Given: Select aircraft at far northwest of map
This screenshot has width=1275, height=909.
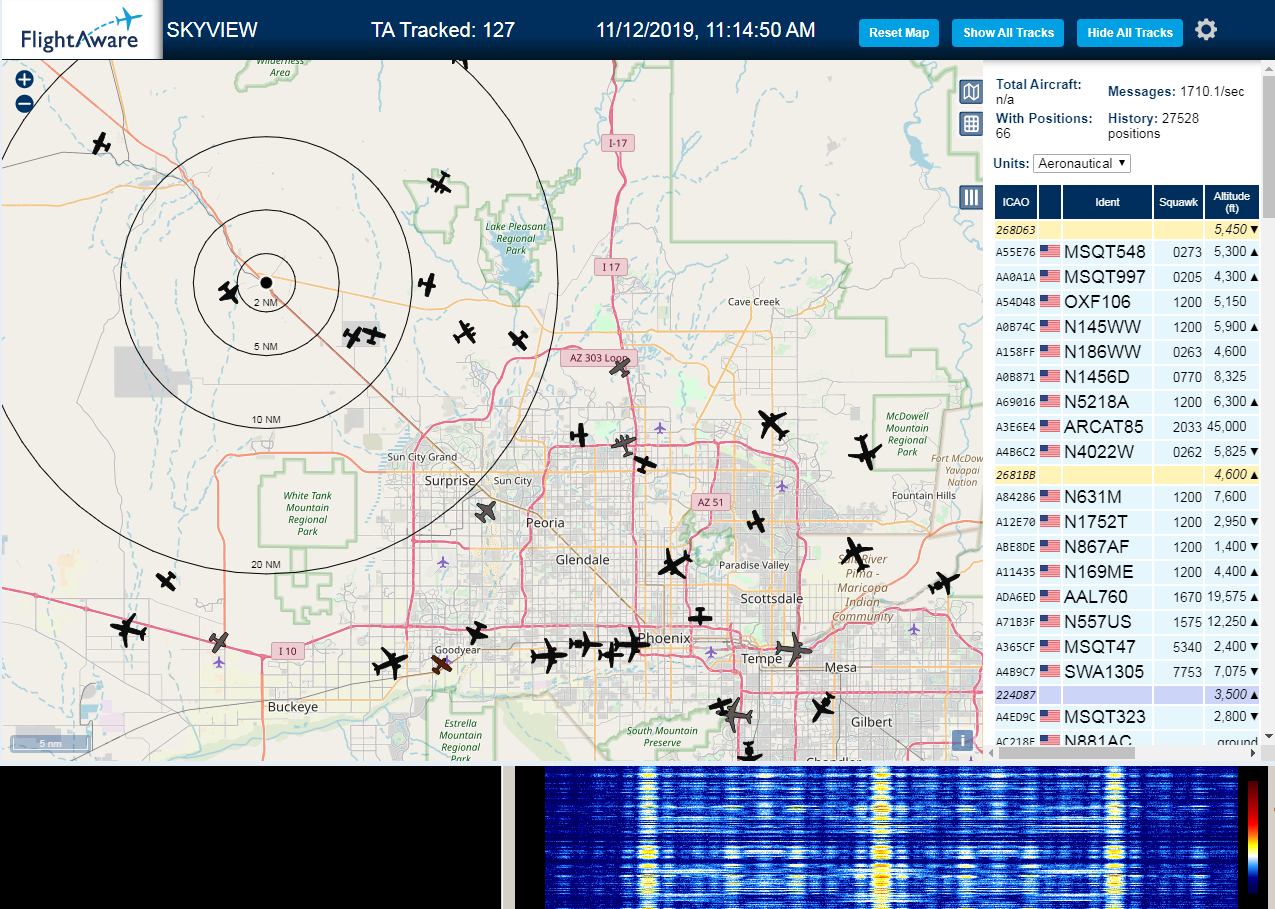Looking at the screenshot, I should pyautogui.click(x=101, y=144).
